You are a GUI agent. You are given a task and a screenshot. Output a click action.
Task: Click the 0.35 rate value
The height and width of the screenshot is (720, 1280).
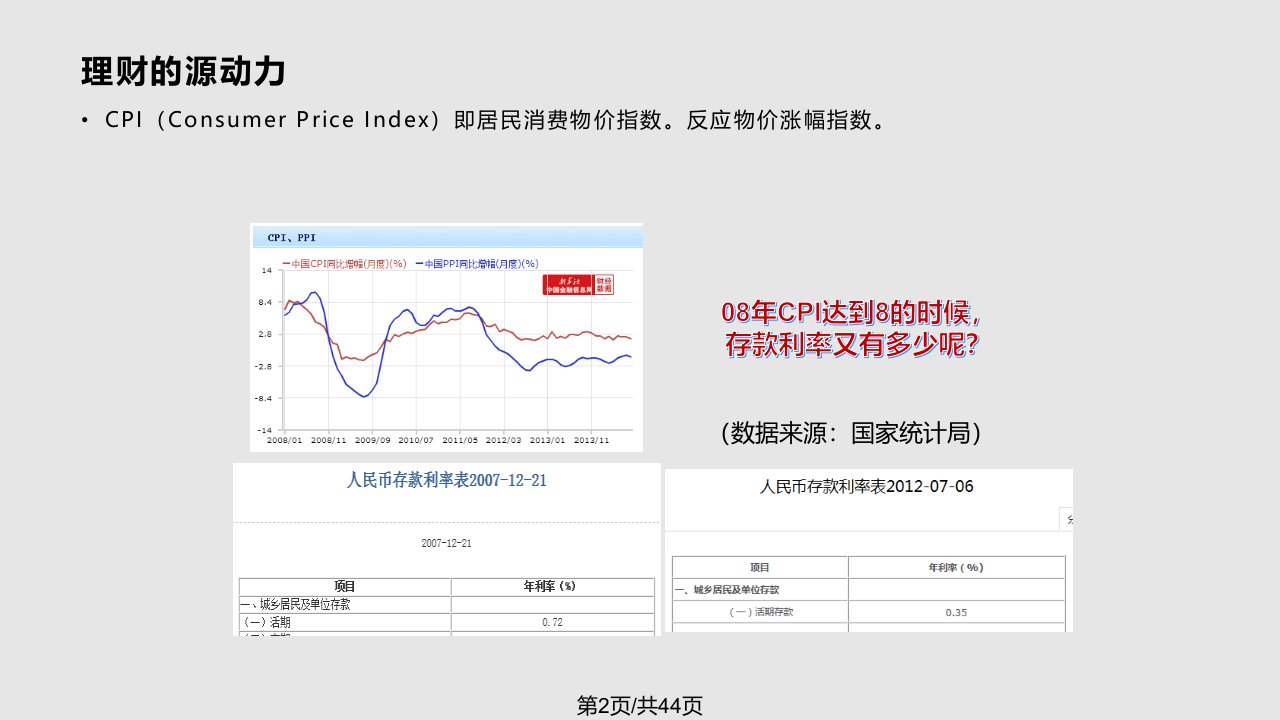coord(956,612)
